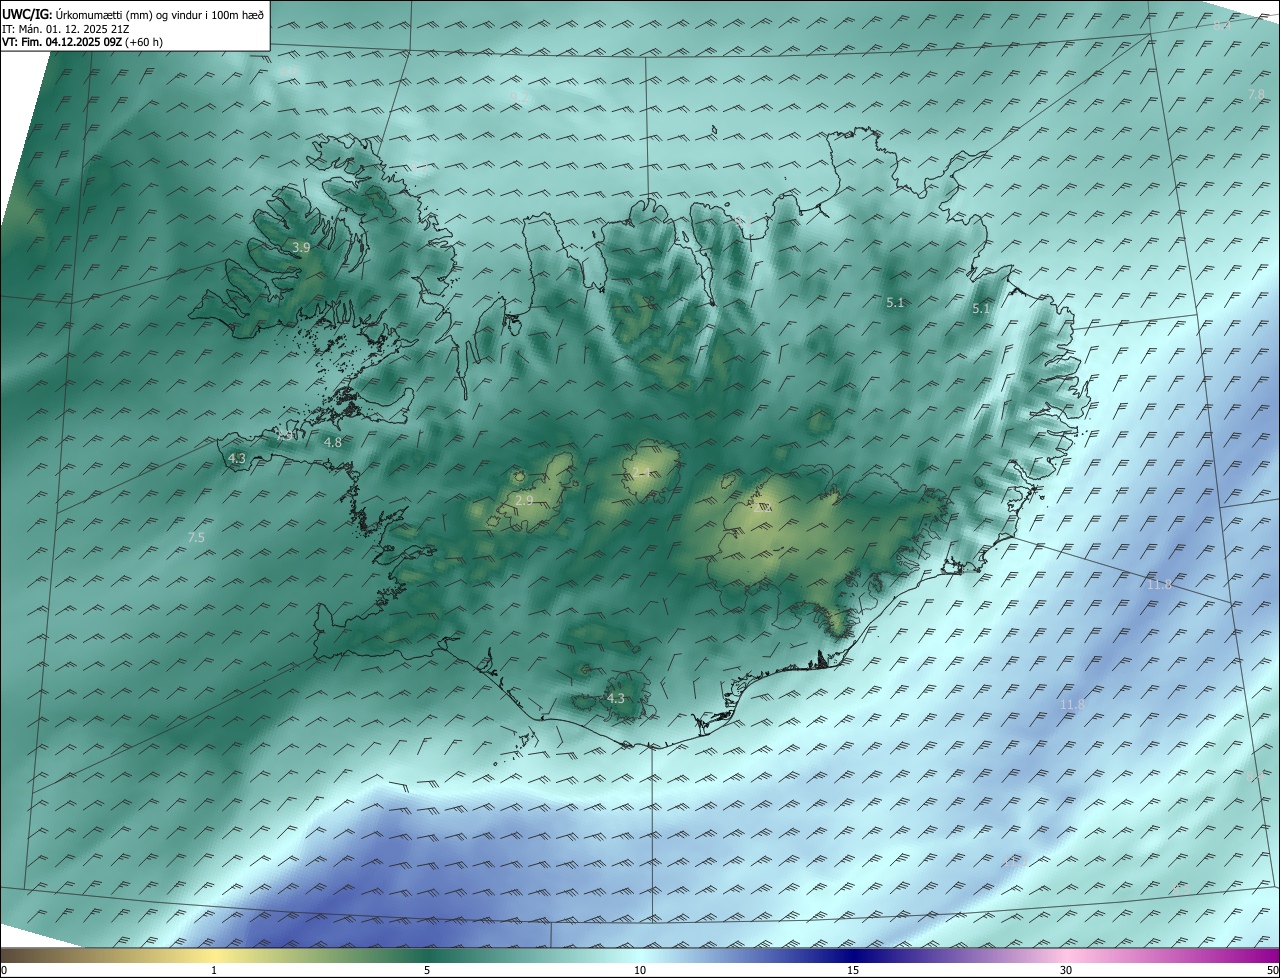Click the 'UWC/IG: Úrkomumætti (mm)' title line

(133, 14)
